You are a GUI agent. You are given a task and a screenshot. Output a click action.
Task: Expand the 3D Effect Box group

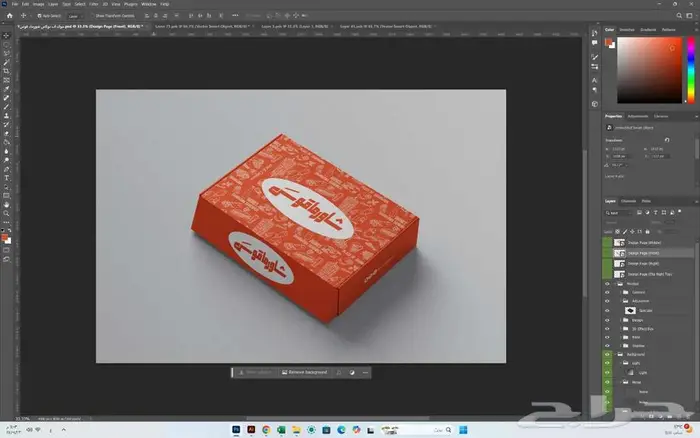621,329
